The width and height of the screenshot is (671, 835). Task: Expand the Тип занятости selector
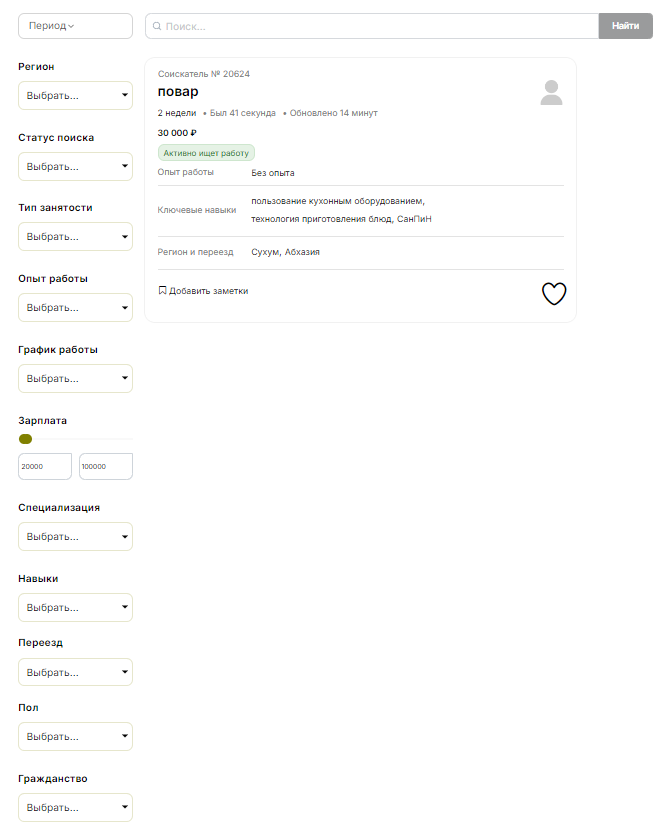pos(75,236)
